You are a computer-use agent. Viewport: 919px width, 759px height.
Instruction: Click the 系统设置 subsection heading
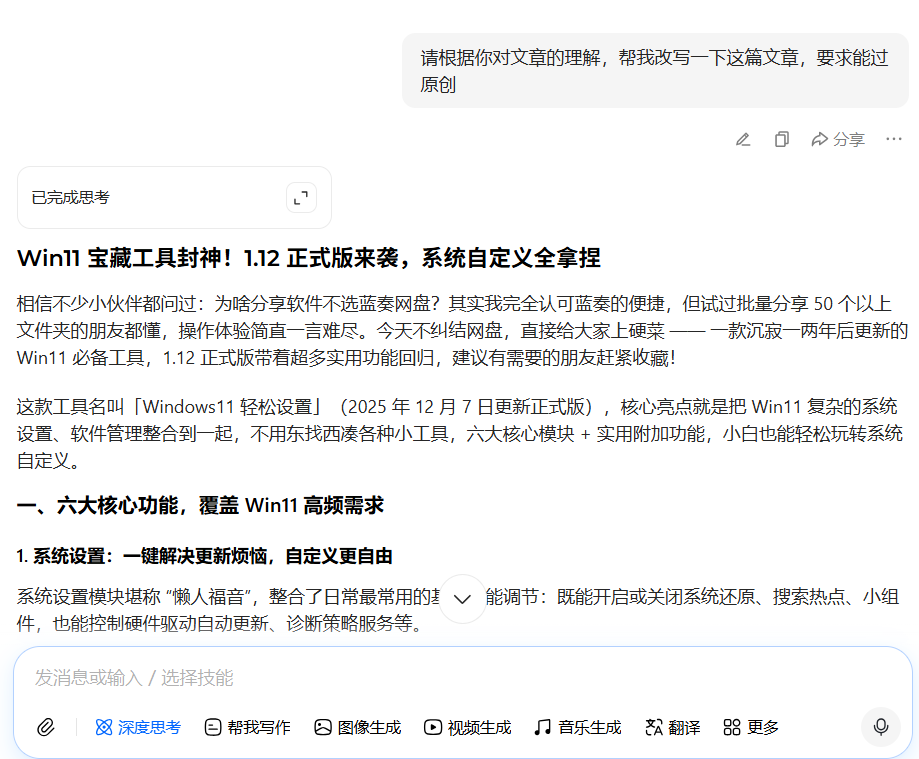[204, 556]
